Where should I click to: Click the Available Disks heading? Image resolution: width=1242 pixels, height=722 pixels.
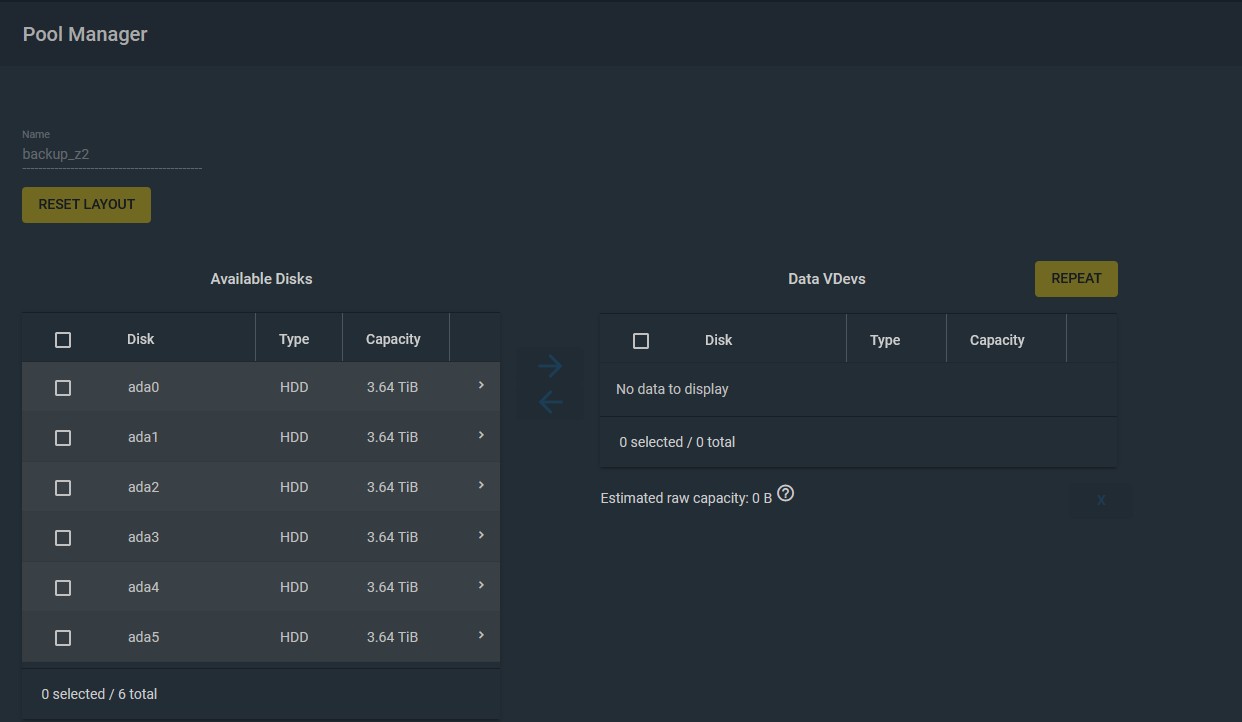pyautogui.click(x=261, y=279)
